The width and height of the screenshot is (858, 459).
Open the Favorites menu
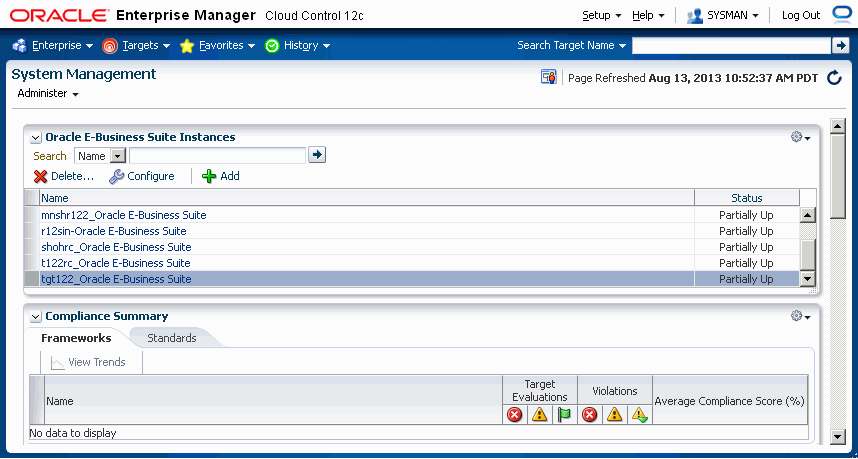click(218, 45)
